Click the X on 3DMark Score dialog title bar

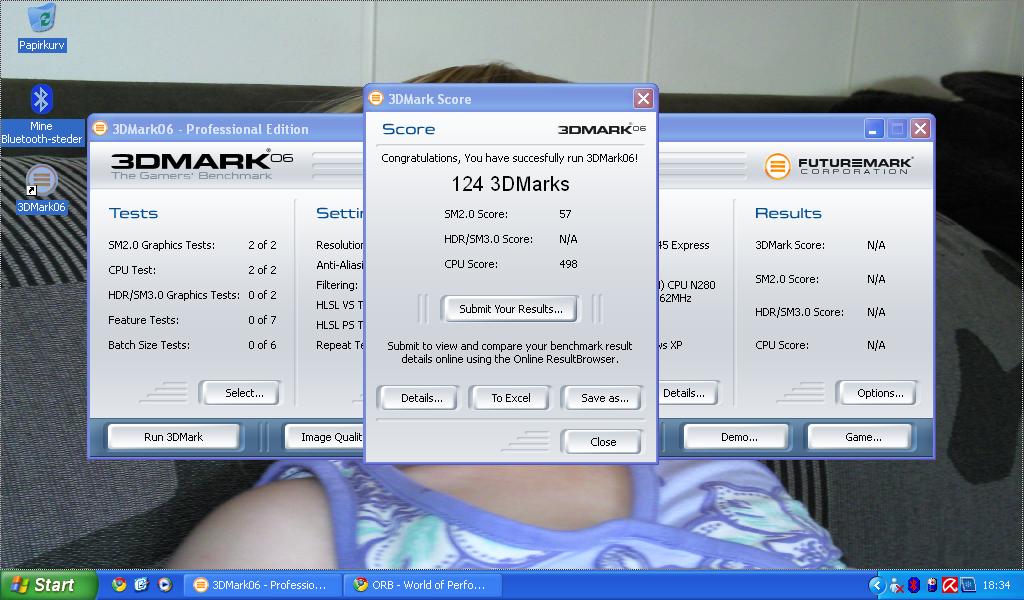pyautogui.click(x=643, y=99)
